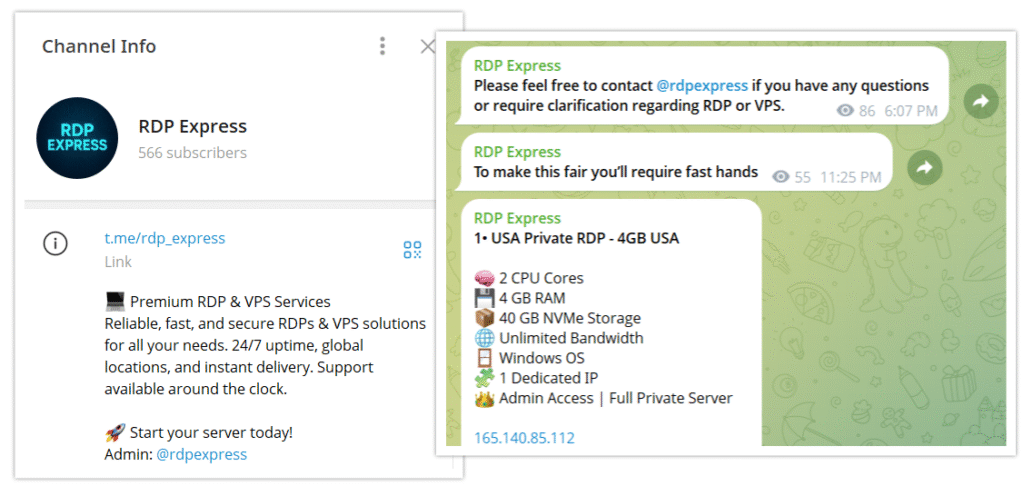The width and height of the screenshot is (1024, 486).
Task: Click the 566 subscribers text
Action: coord(193,153)
